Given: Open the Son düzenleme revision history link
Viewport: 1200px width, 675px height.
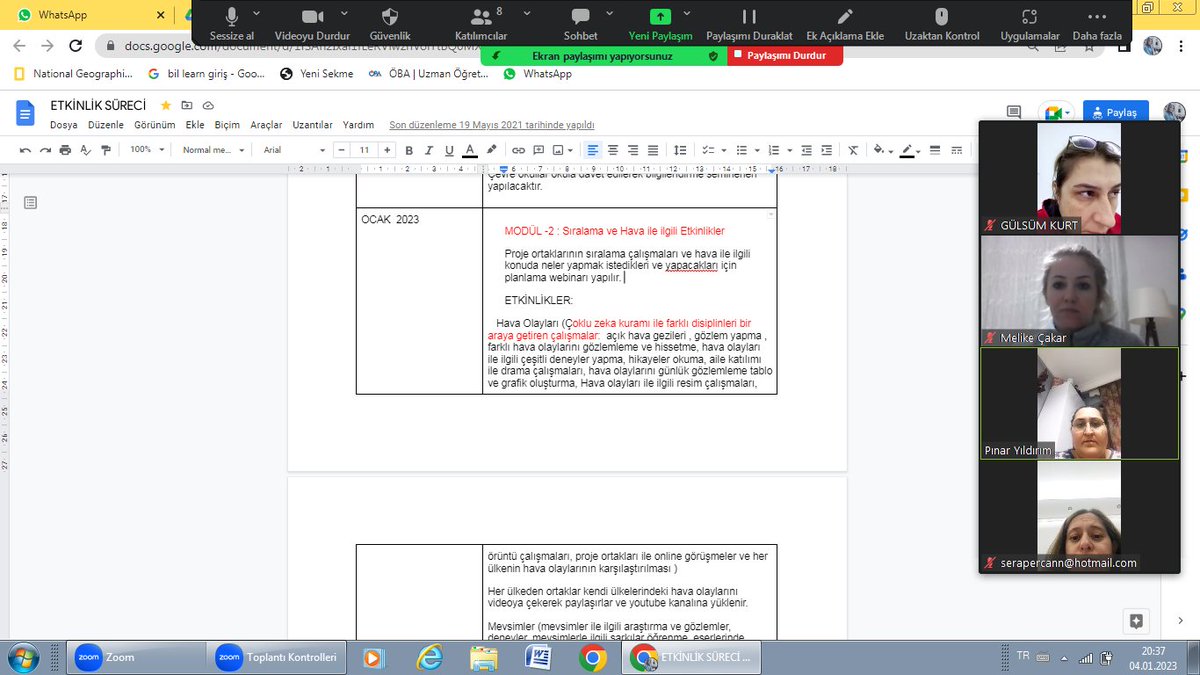Looking at the screenshot, I should [491, 125].
